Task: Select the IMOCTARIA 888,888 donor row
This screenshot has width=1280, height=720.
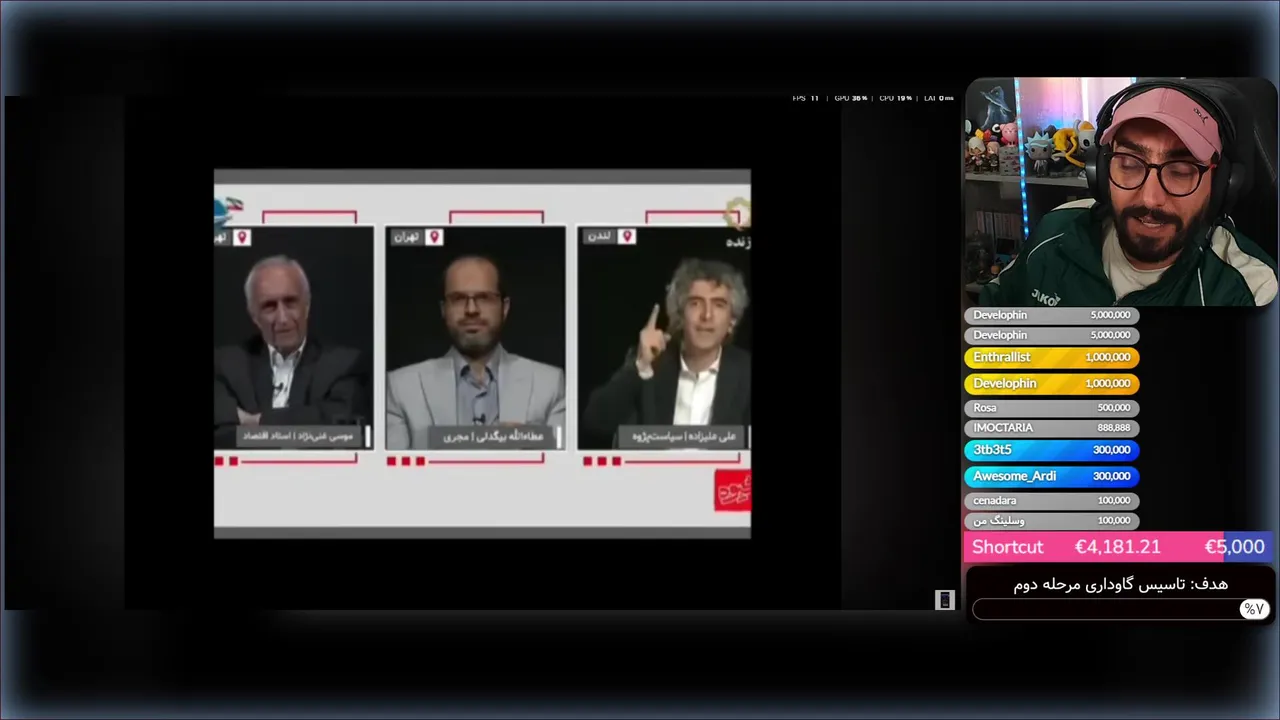Action: tap(1052, 427)
